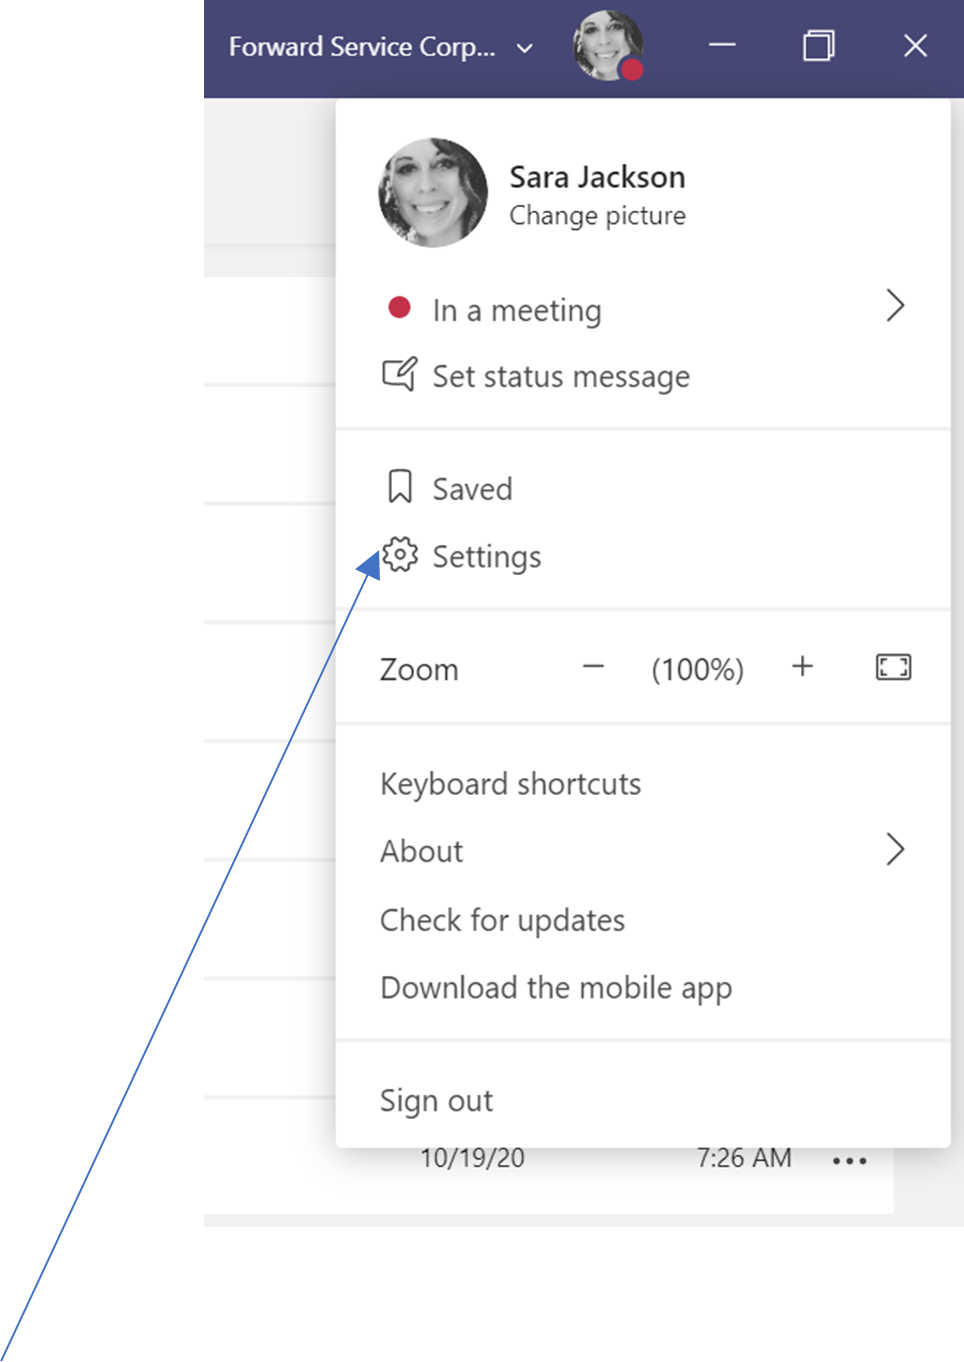Image resolution: width=964 pixels, height=1362 pixels.
Task: View Saved messages using the bookmark icon
Action: pos(399,487)
